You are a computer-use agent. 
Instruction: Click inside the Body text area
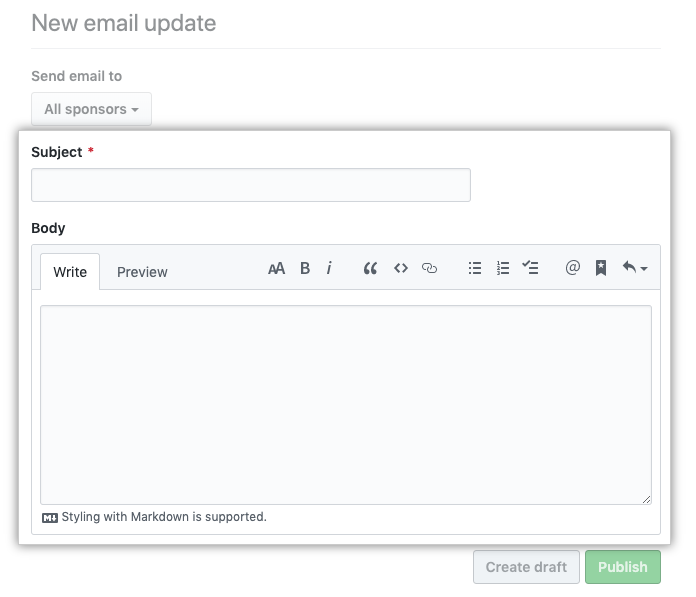(346, 404)
